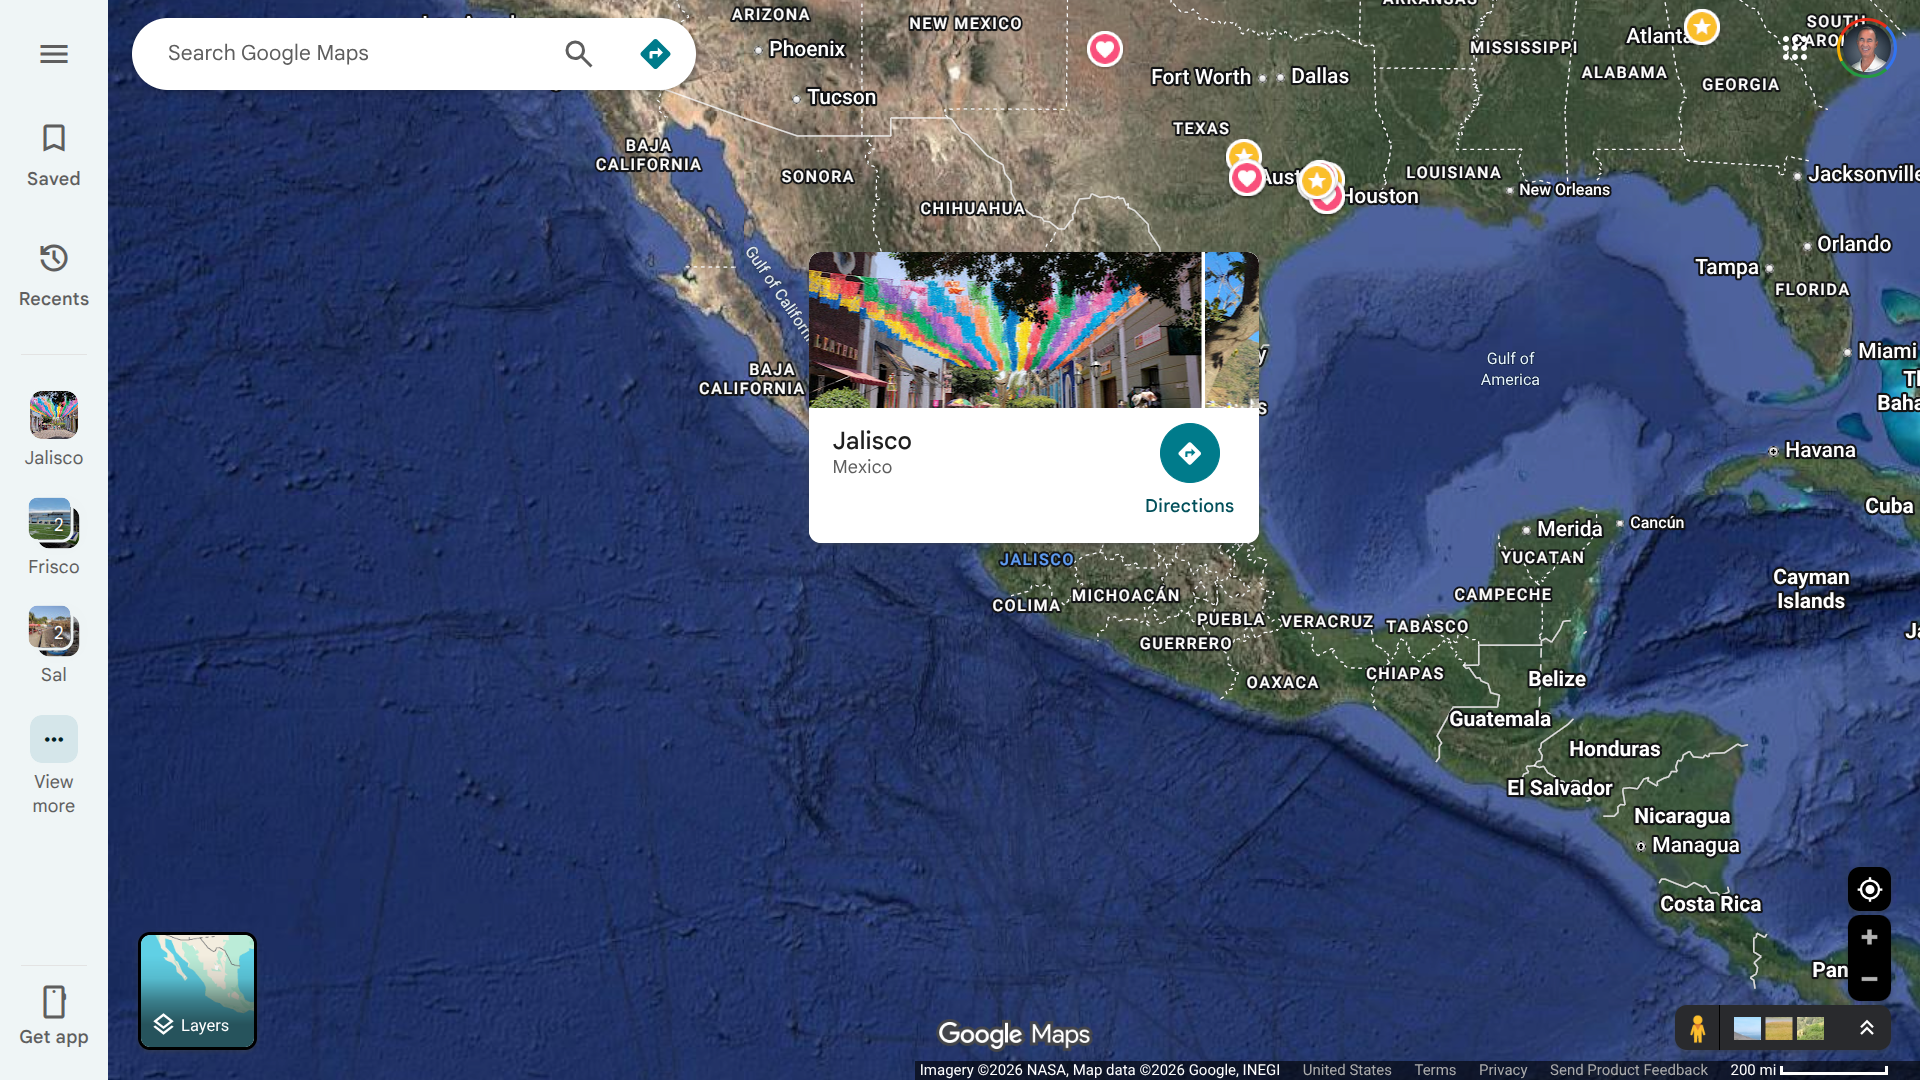Click into Search Google Maps field
1920x1080 pixels.
pyautogui.click(x=350, y=54)
